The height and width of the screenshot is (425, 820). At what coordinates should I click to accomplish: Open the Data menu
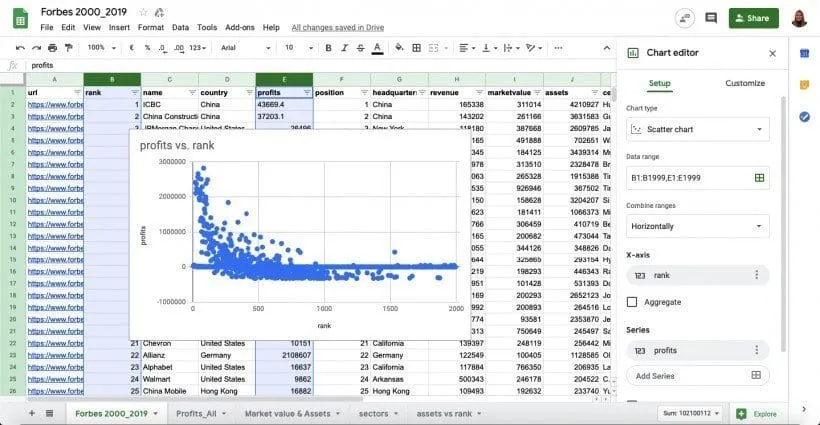coord(180,27)
